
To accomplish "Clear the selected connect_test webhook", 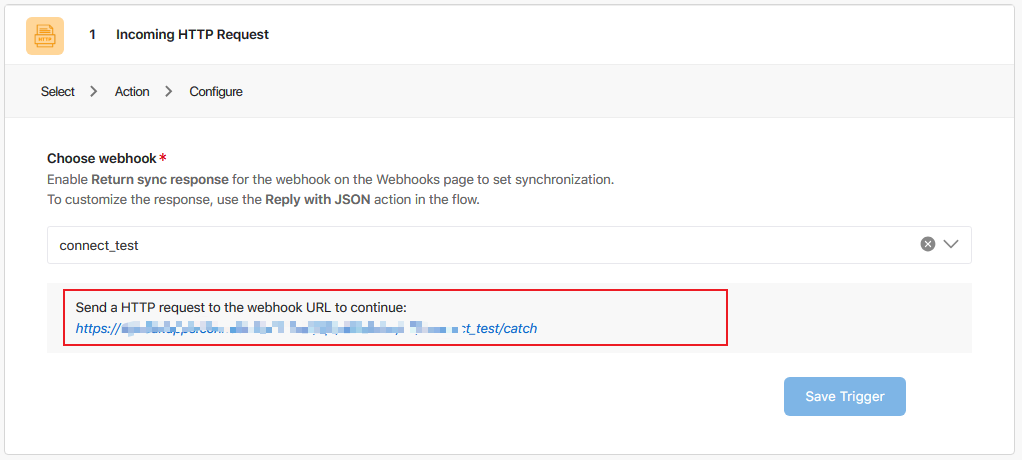I will pyautogui.click(x=927, y=244).
